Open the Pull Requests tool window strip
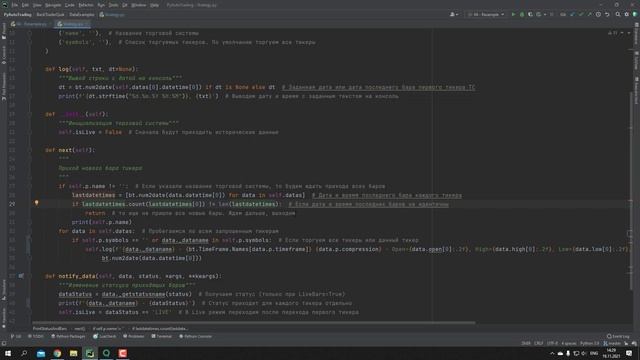640x360 pixels. 4,87
